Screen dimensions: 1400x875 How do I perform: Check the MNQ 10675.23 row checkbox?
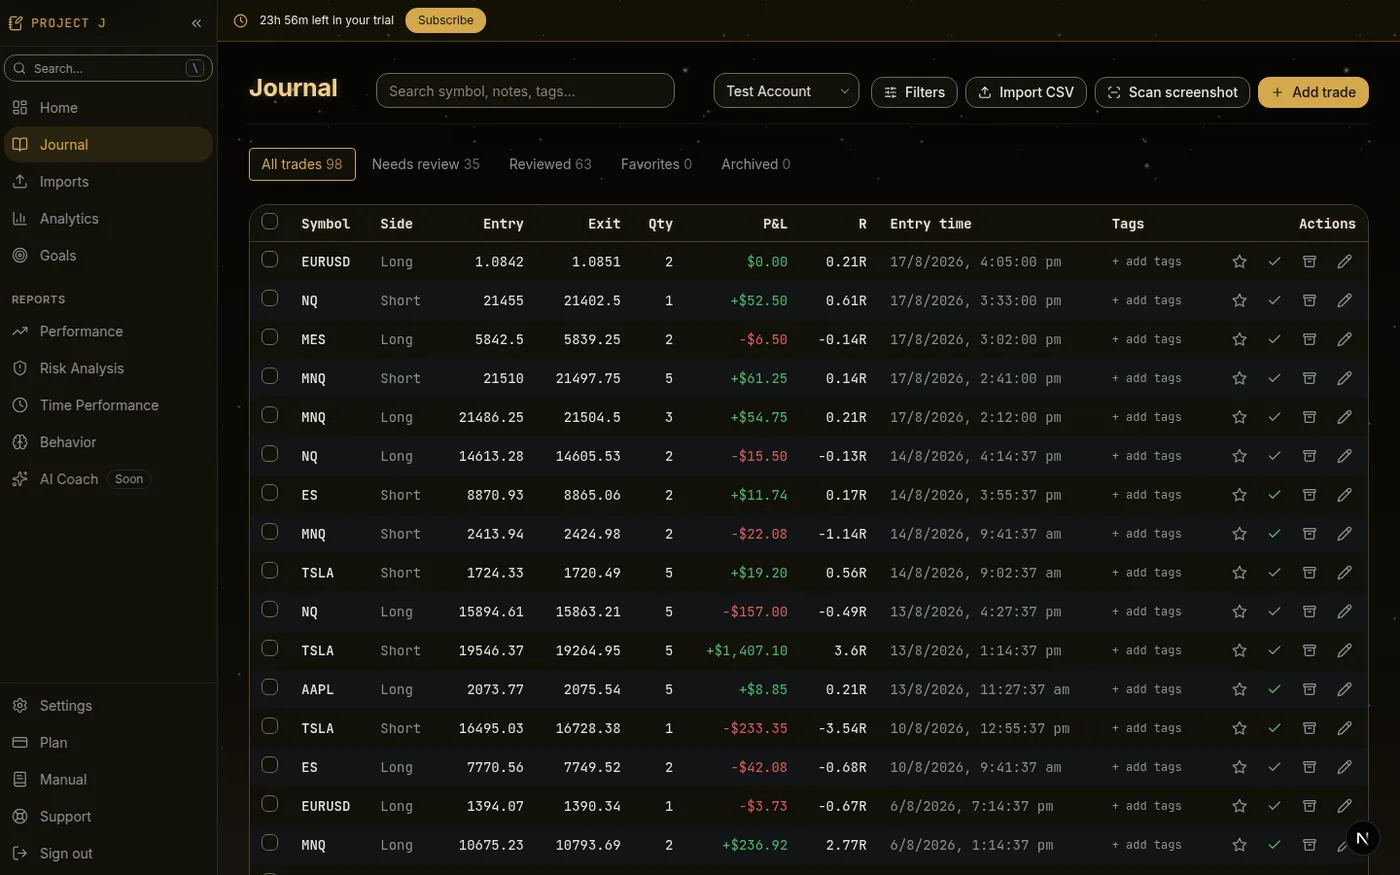coord(270,843)
